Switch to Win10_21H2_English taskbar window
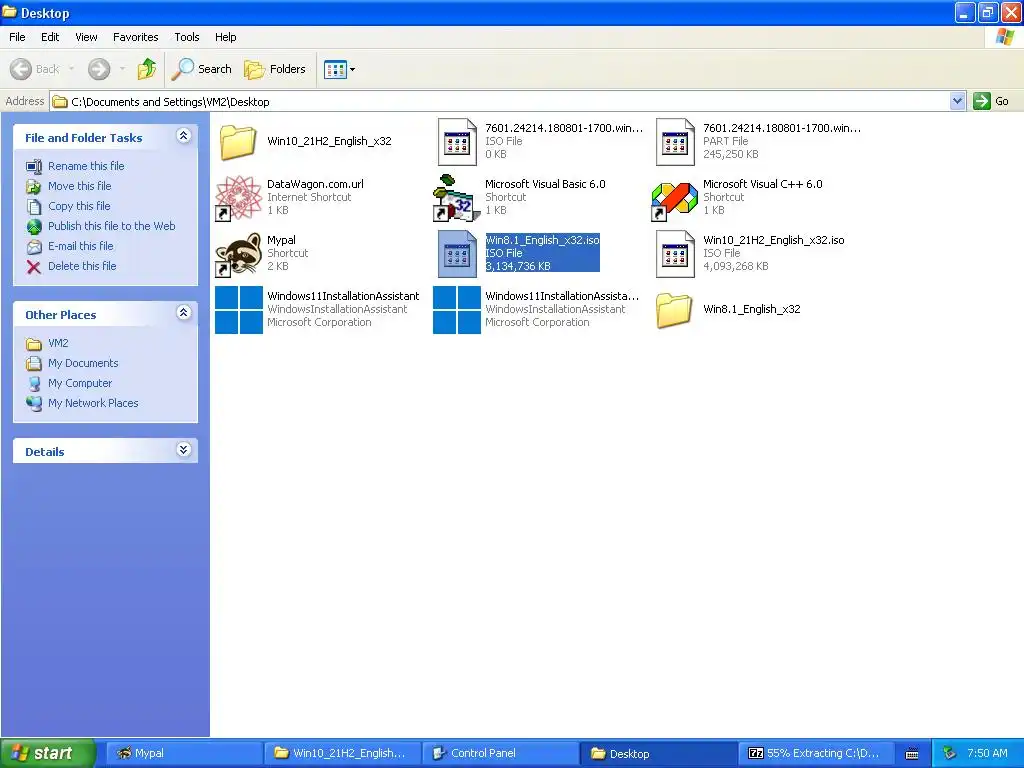This screenshot has width=1024, height=768. pyautogui.click(x=343, y=753)
